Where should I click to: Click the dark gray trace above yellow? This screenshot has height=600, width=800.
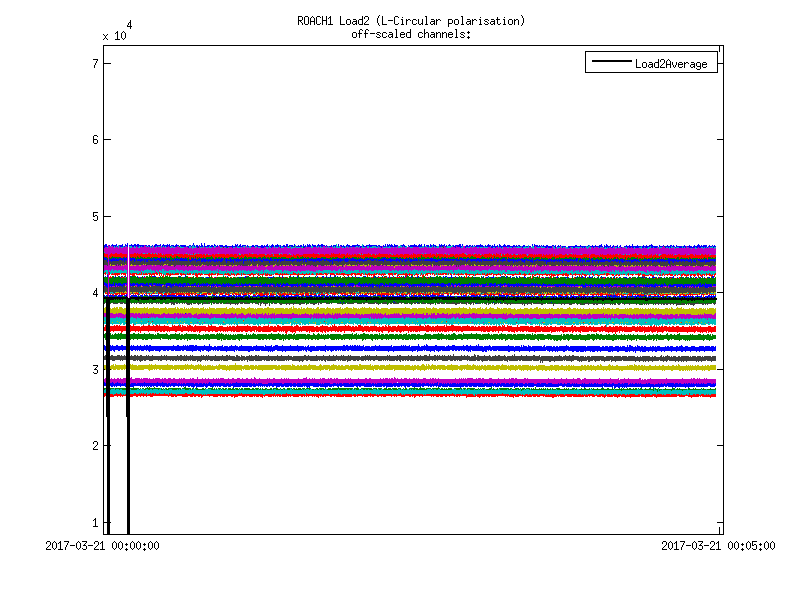(400, 357)
